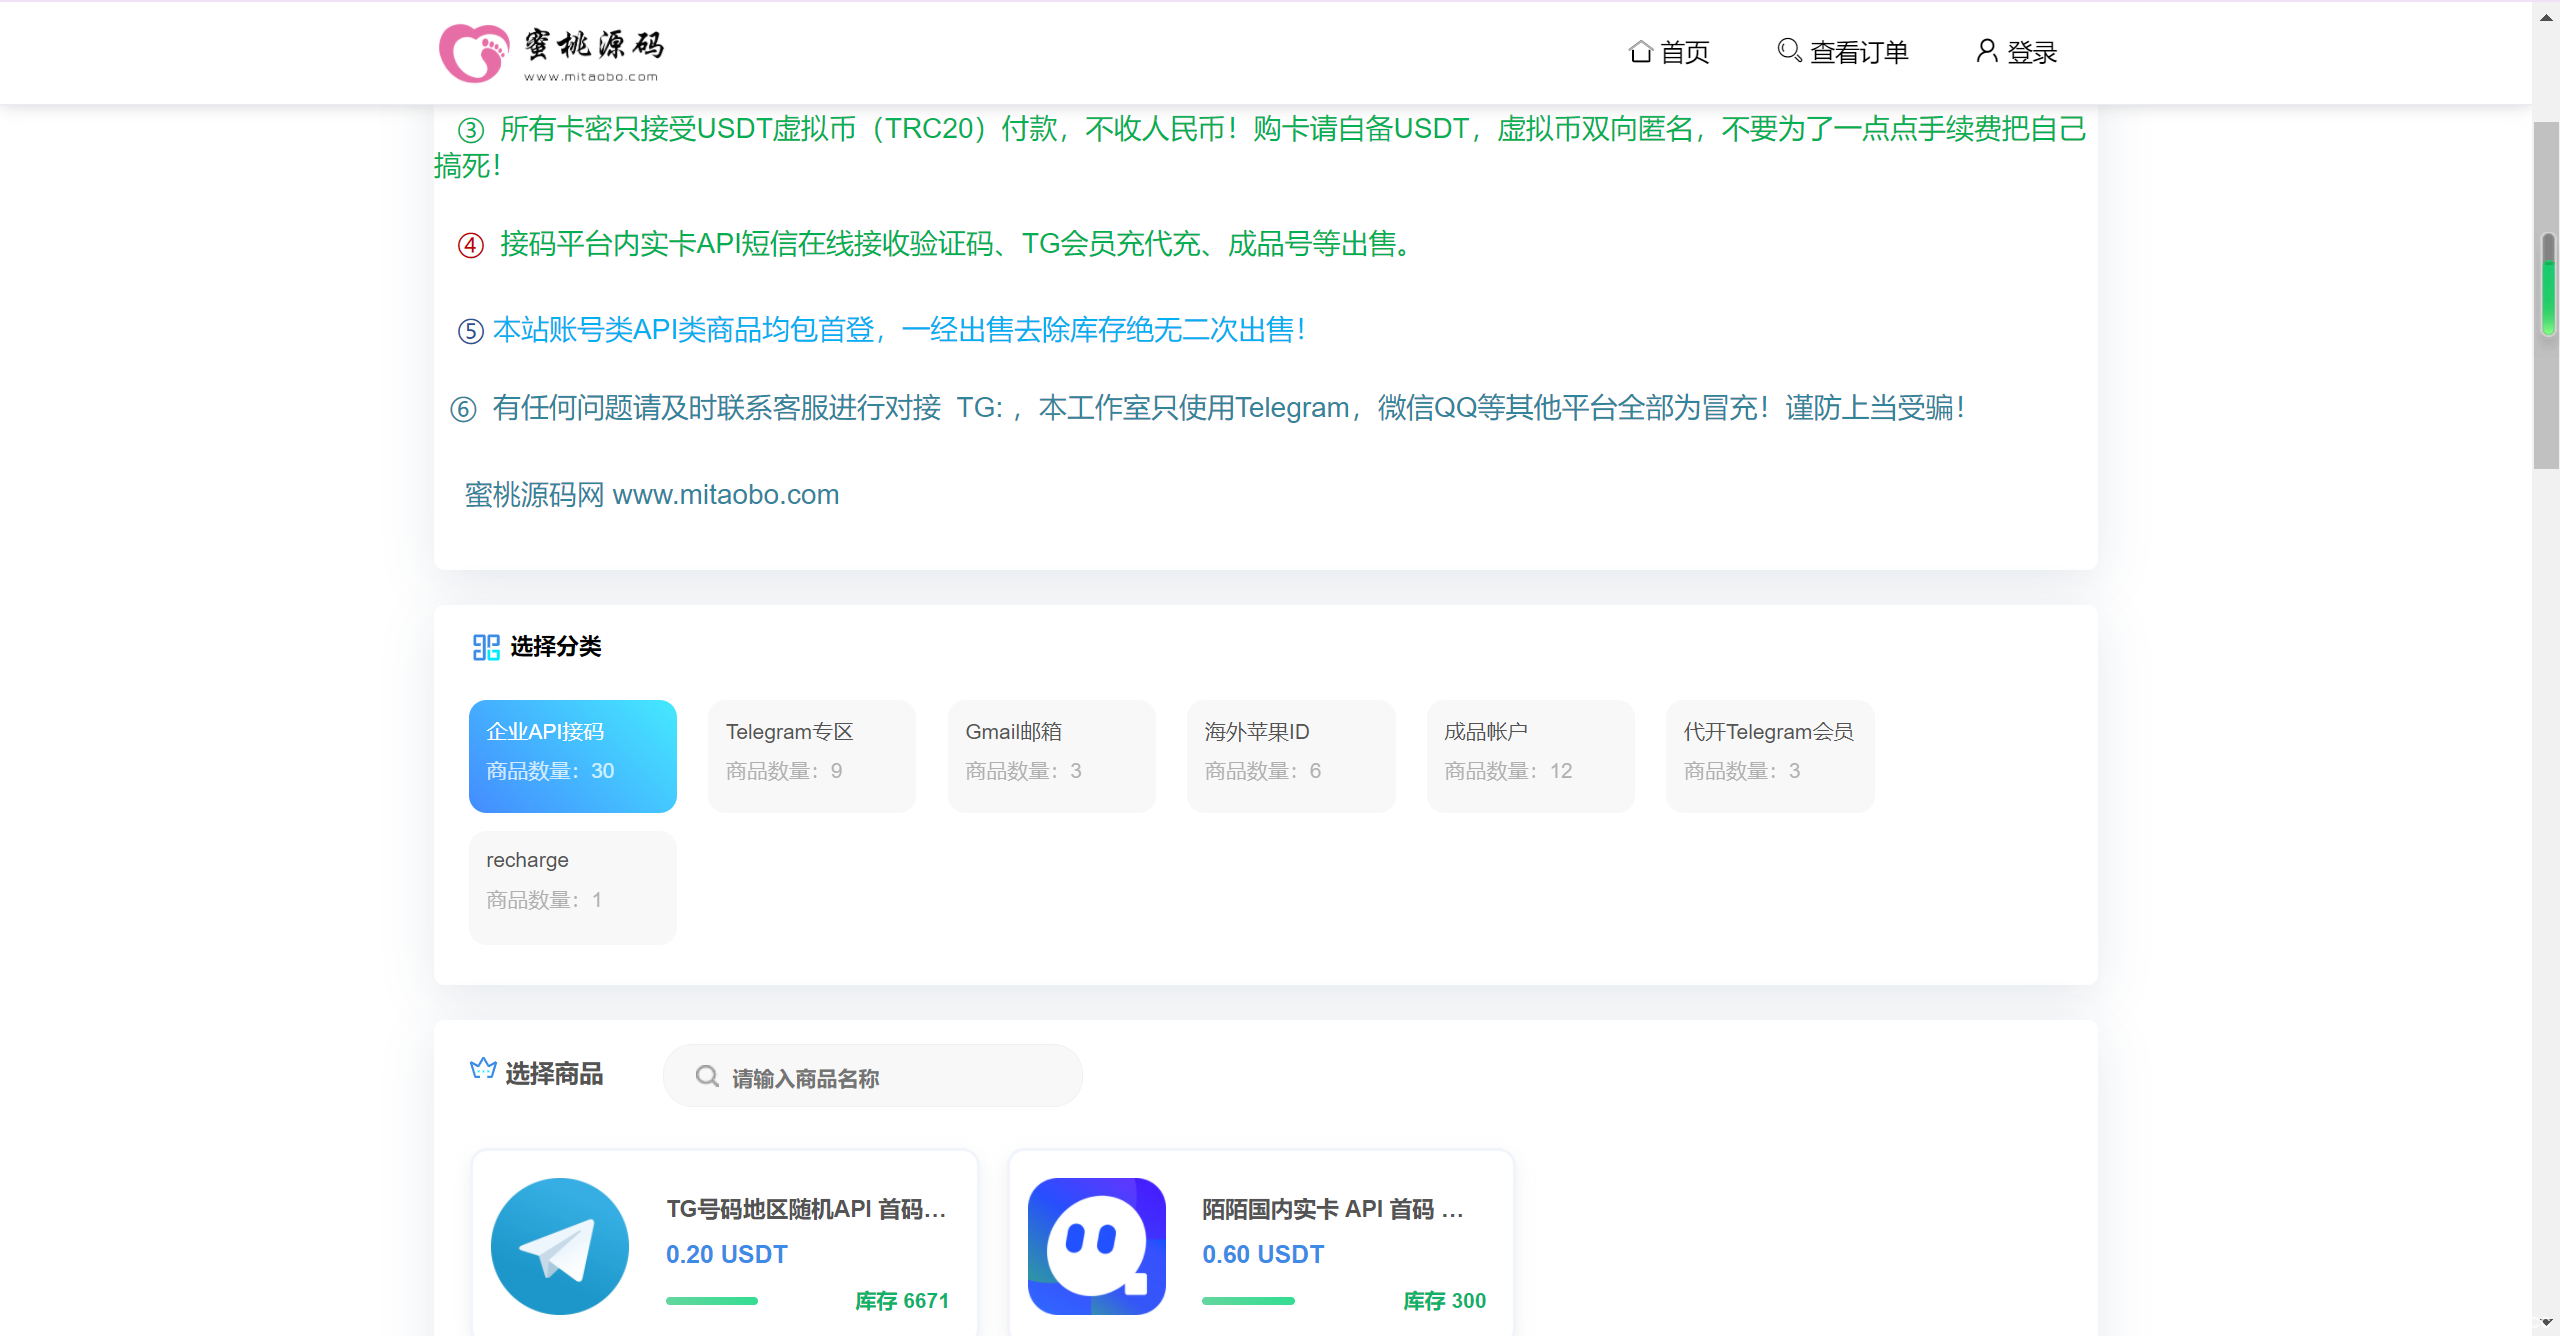
Task: Select the 海外苹果ID category
Action: click(x=1290, y=756)
